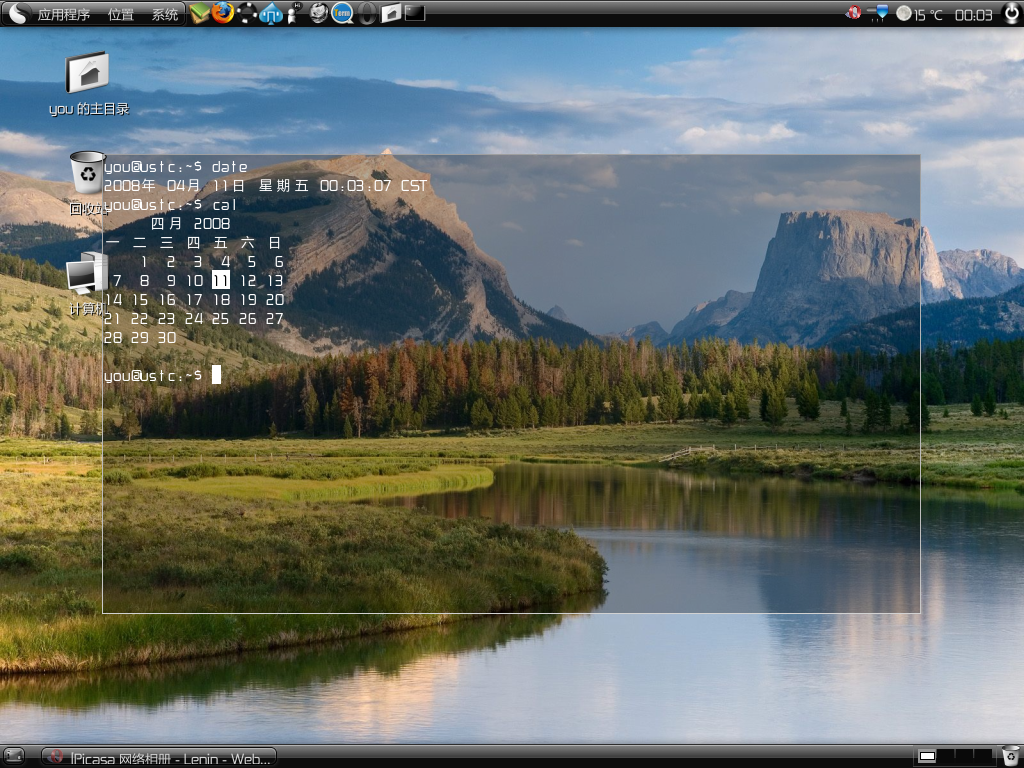
Task: Switch to the Picasa 网络相册 taskbar window
Action: 159,758
